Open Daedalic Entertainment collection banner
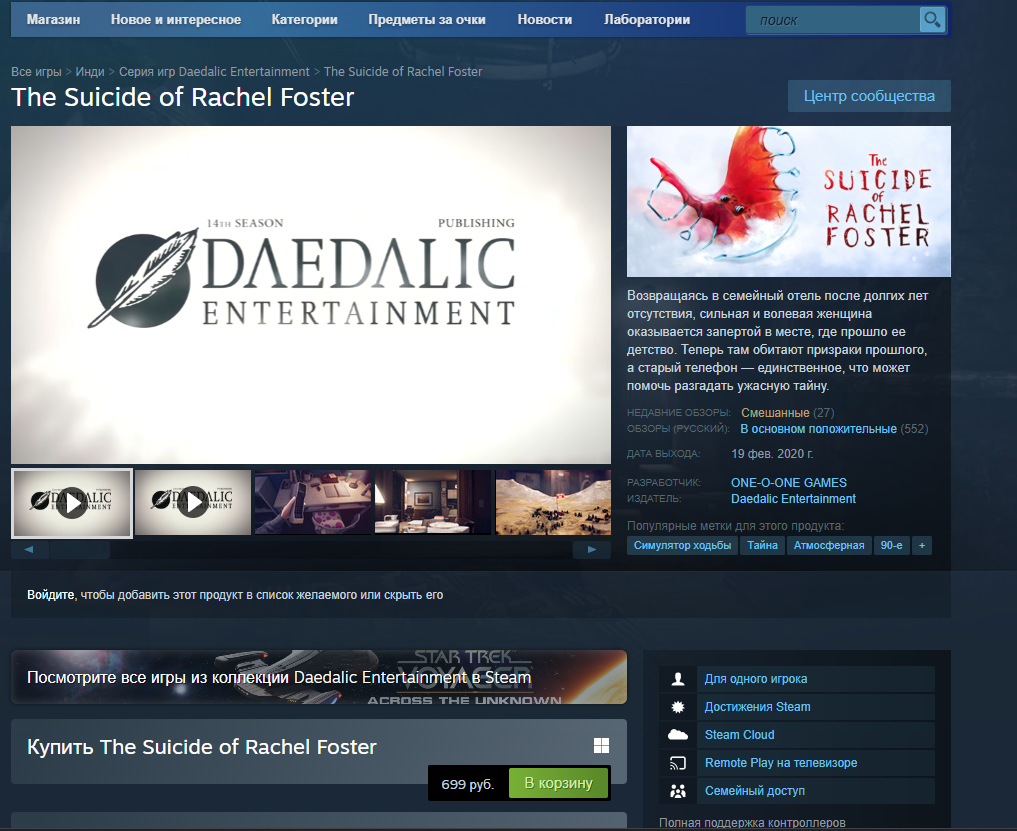Image resolution: width=1017 pixels, height=831 pixels. pos(319,677)
